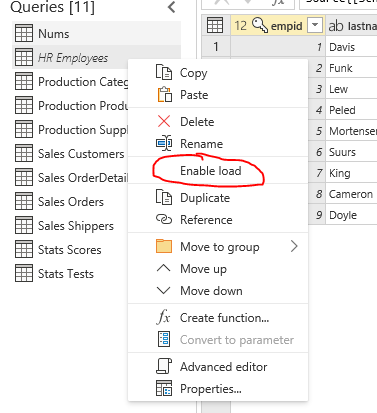Select the Sales Shippers query

click(70, 225)
